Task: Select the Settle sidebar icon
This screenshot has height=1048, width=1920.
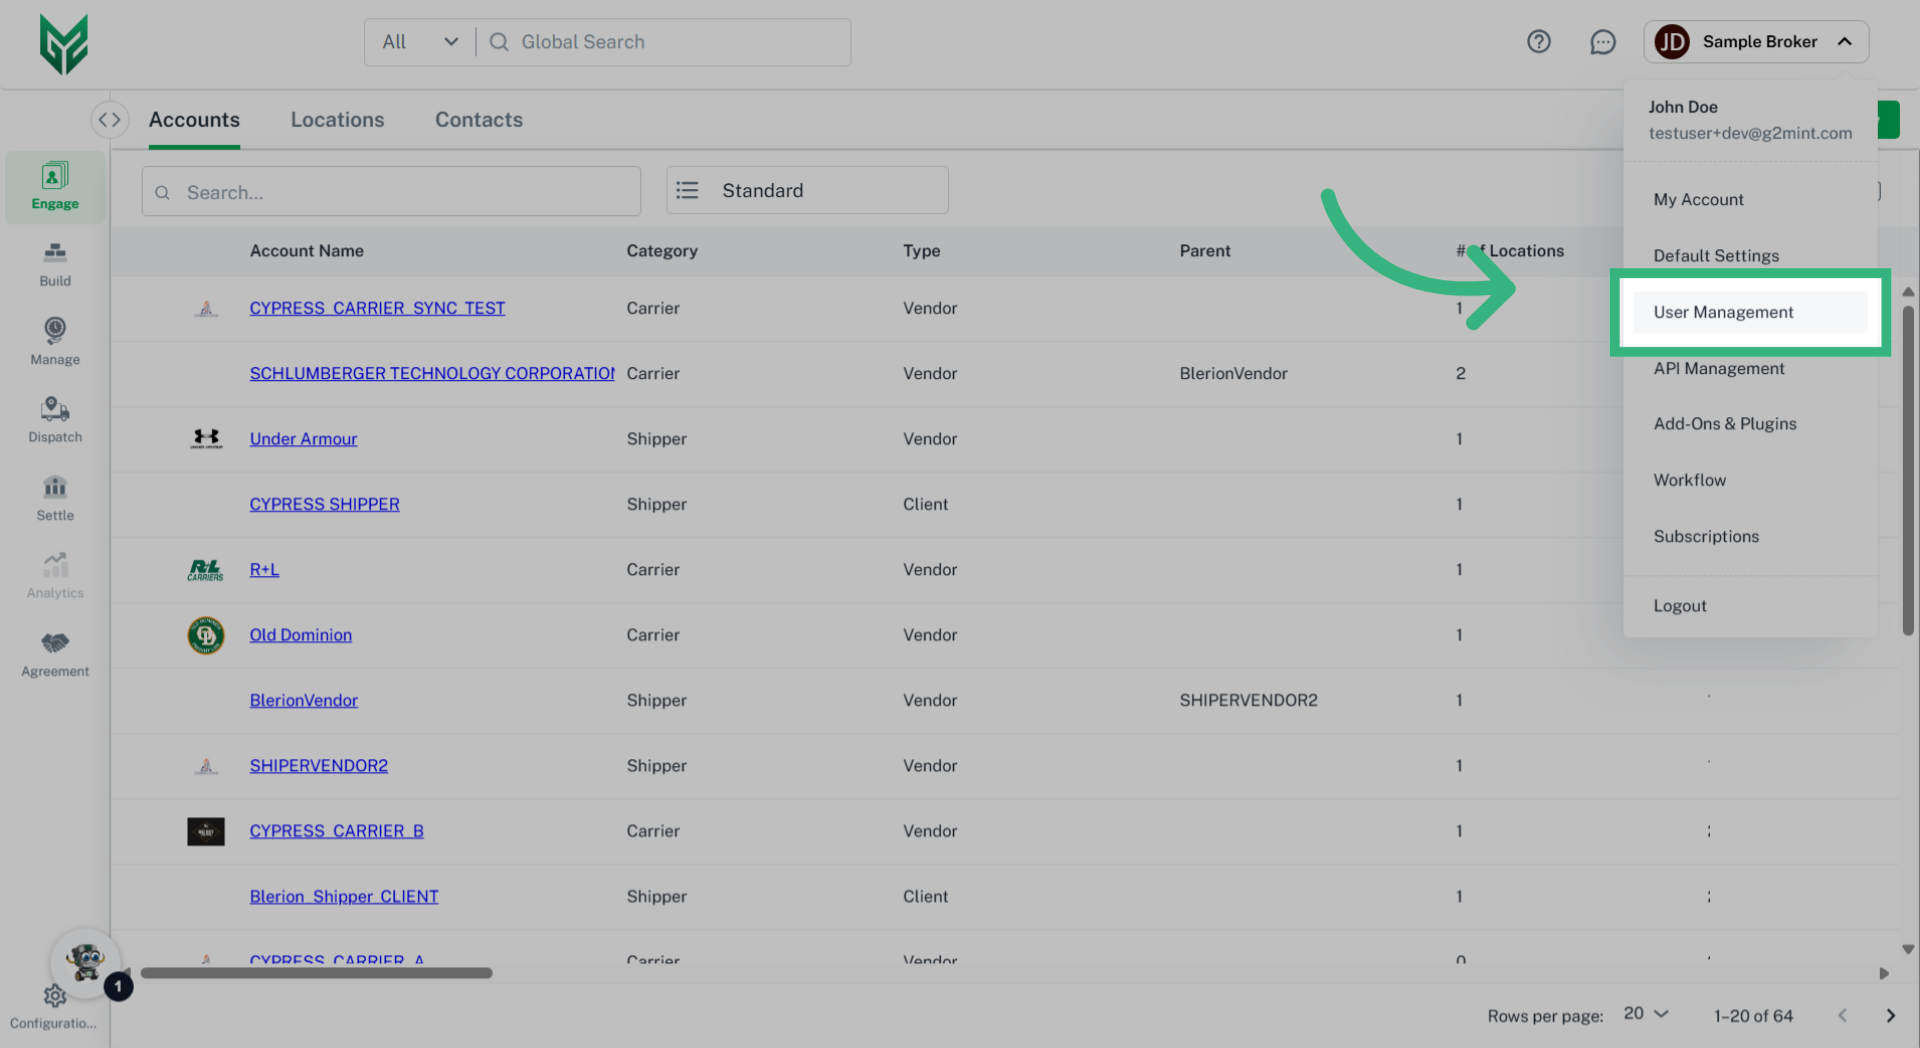Action: 54,497
